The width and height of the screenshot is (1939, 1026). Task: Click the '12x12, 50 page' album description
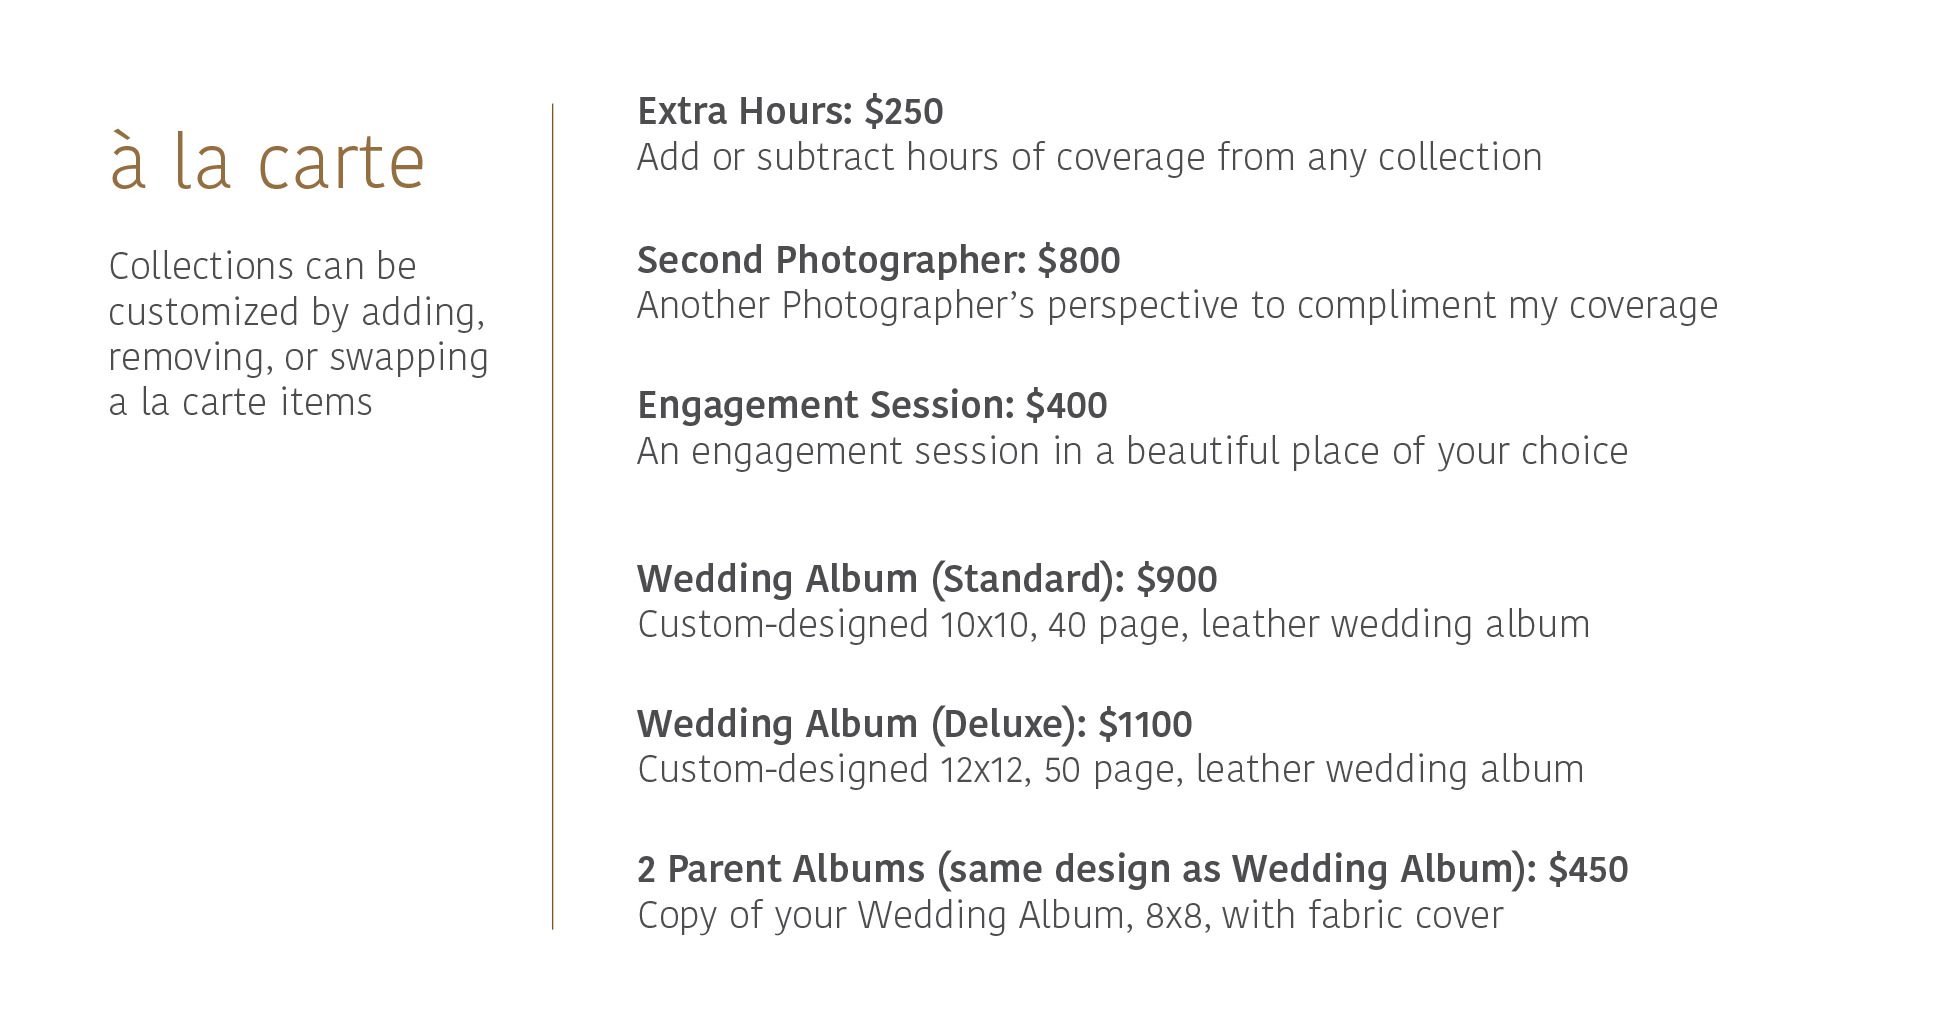1110,769
